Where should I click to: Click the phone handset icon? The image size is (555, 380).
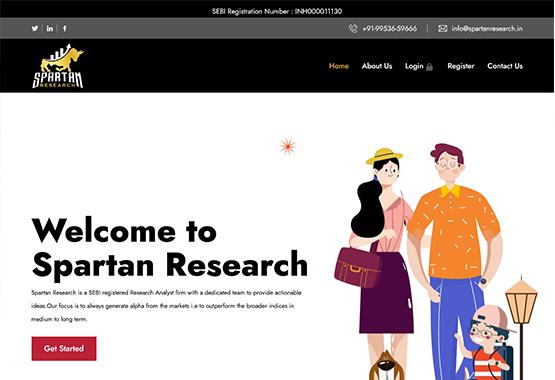(353, 29)
